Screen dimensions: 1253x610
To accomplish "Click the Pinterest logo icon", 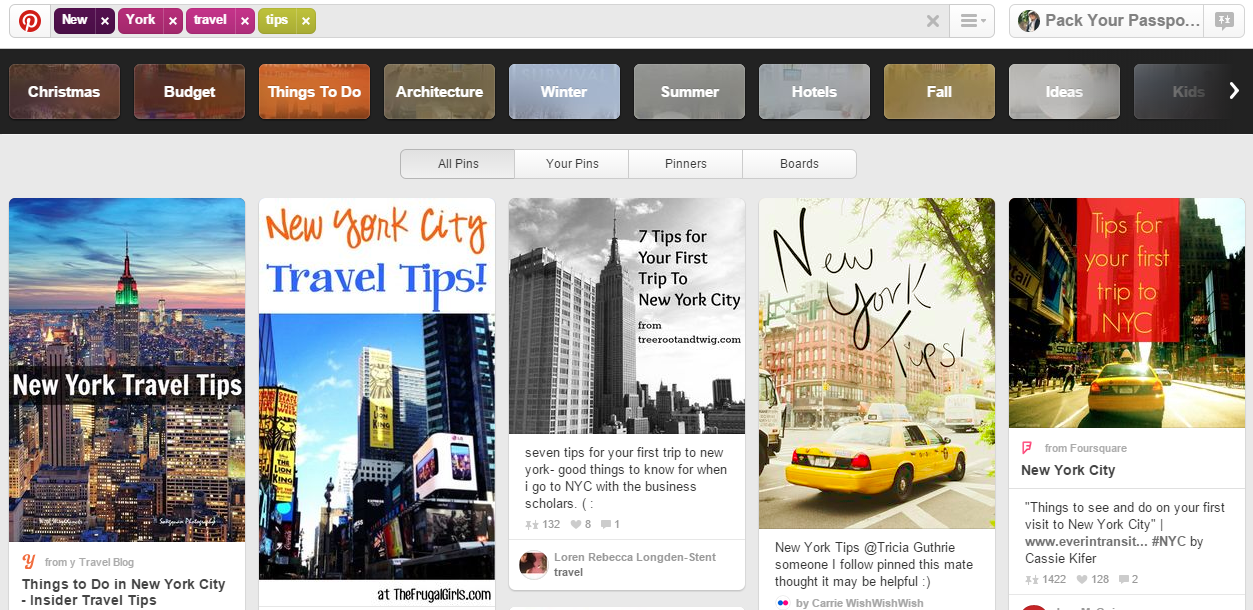I will coord(29,20).
